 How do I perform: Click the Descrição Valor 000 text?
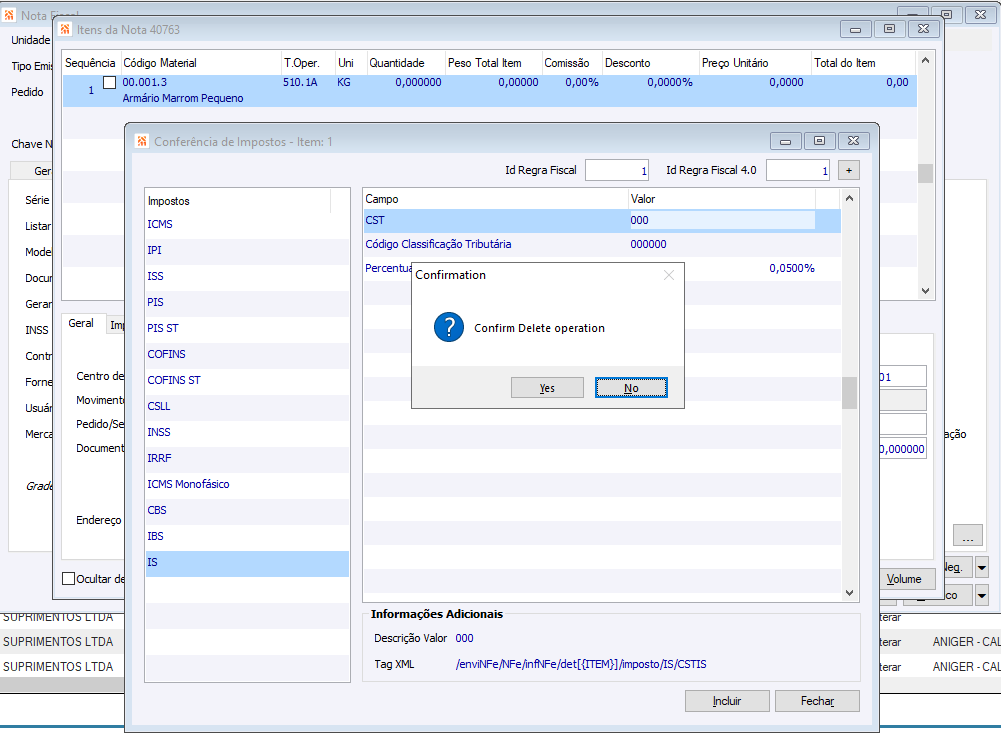[464, 639]
